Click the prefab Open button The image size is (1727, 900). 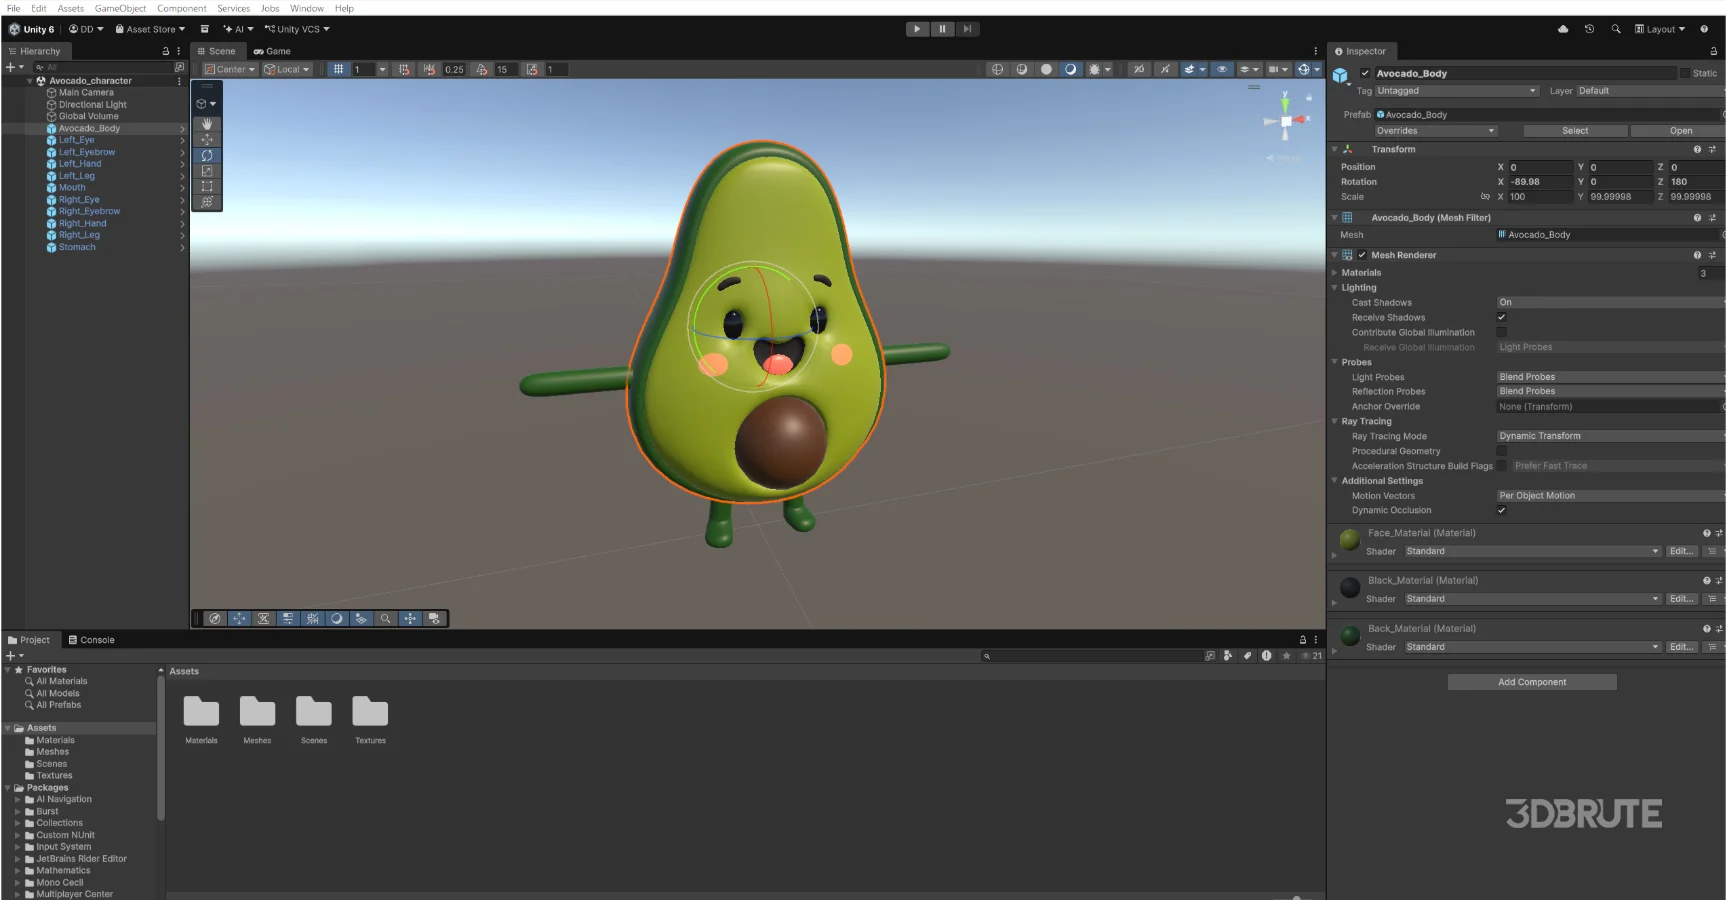(x=1680, y=131)
